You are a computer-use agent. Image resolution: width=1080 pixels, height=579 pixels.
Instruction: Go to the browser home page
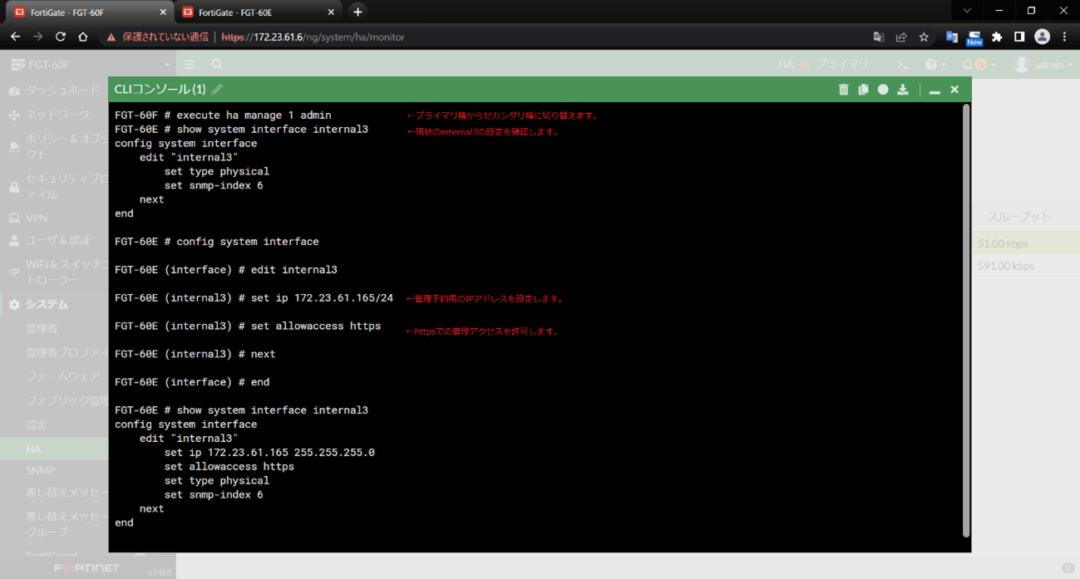[83, 37]
